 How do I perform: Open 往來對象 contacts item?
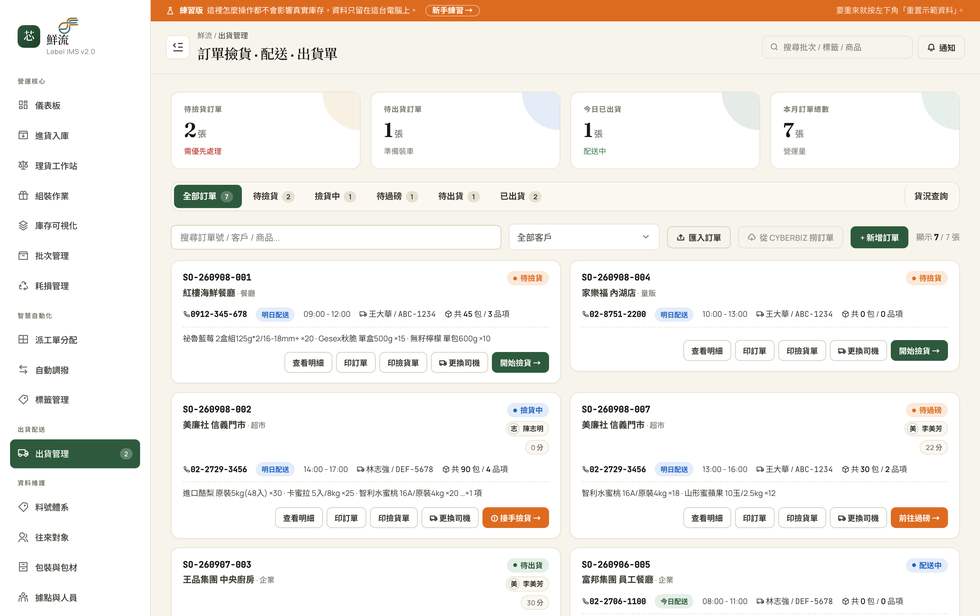[75, 537]
